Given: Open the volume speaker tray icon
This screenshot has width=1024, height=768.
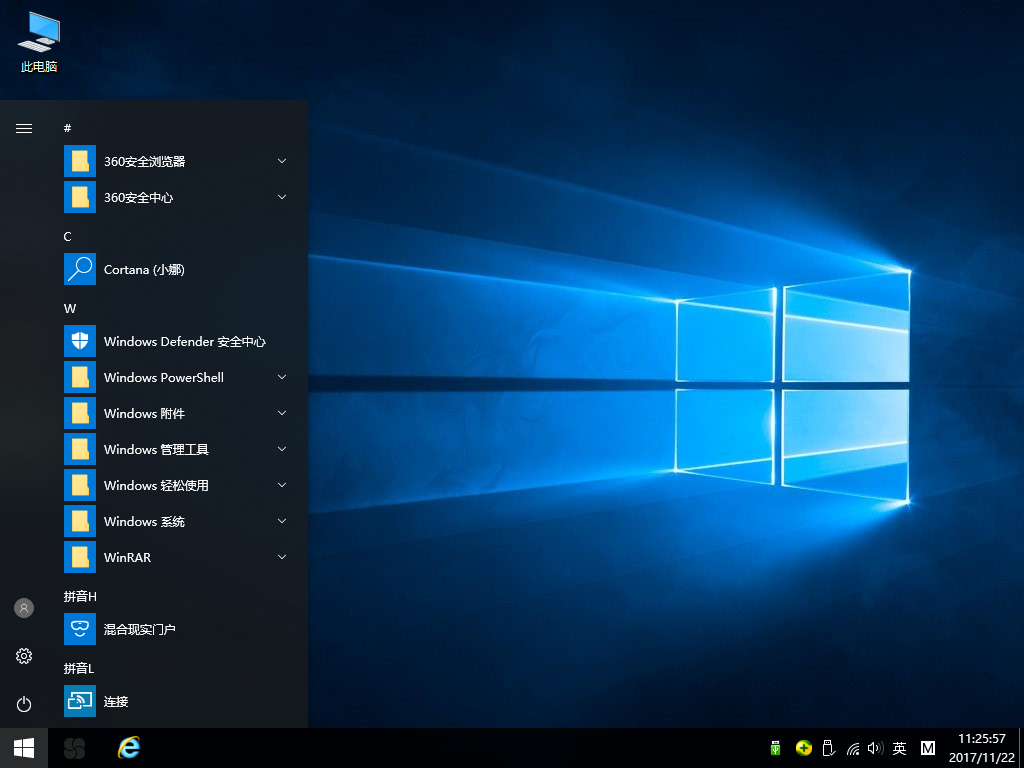Looking at the screenshot, I should tap(875, 748).
